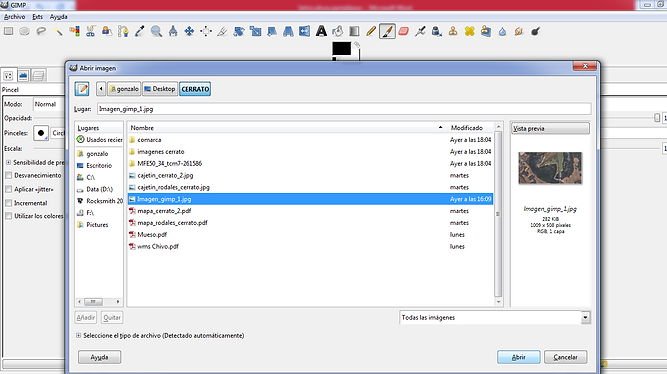Viewport: 667px width, 374px height.
Task: Select the Select by Color tool
Action: 74,31
